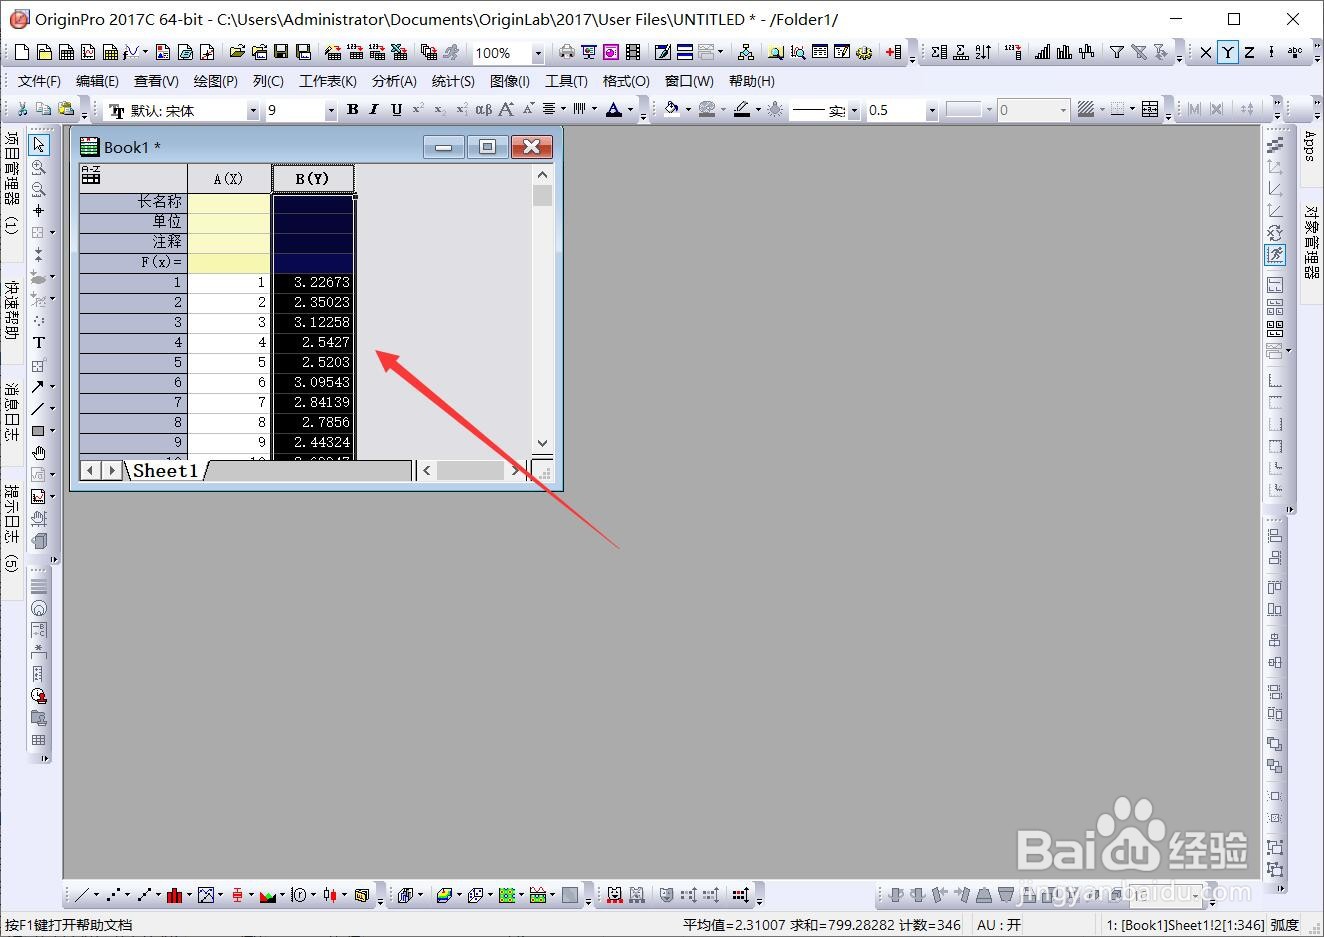Image resolution: width=1324 pixels, height=937 pixels.
Task: Choose the Line plot icon in the bottom toolbar
Action: (x=82, y=895)
